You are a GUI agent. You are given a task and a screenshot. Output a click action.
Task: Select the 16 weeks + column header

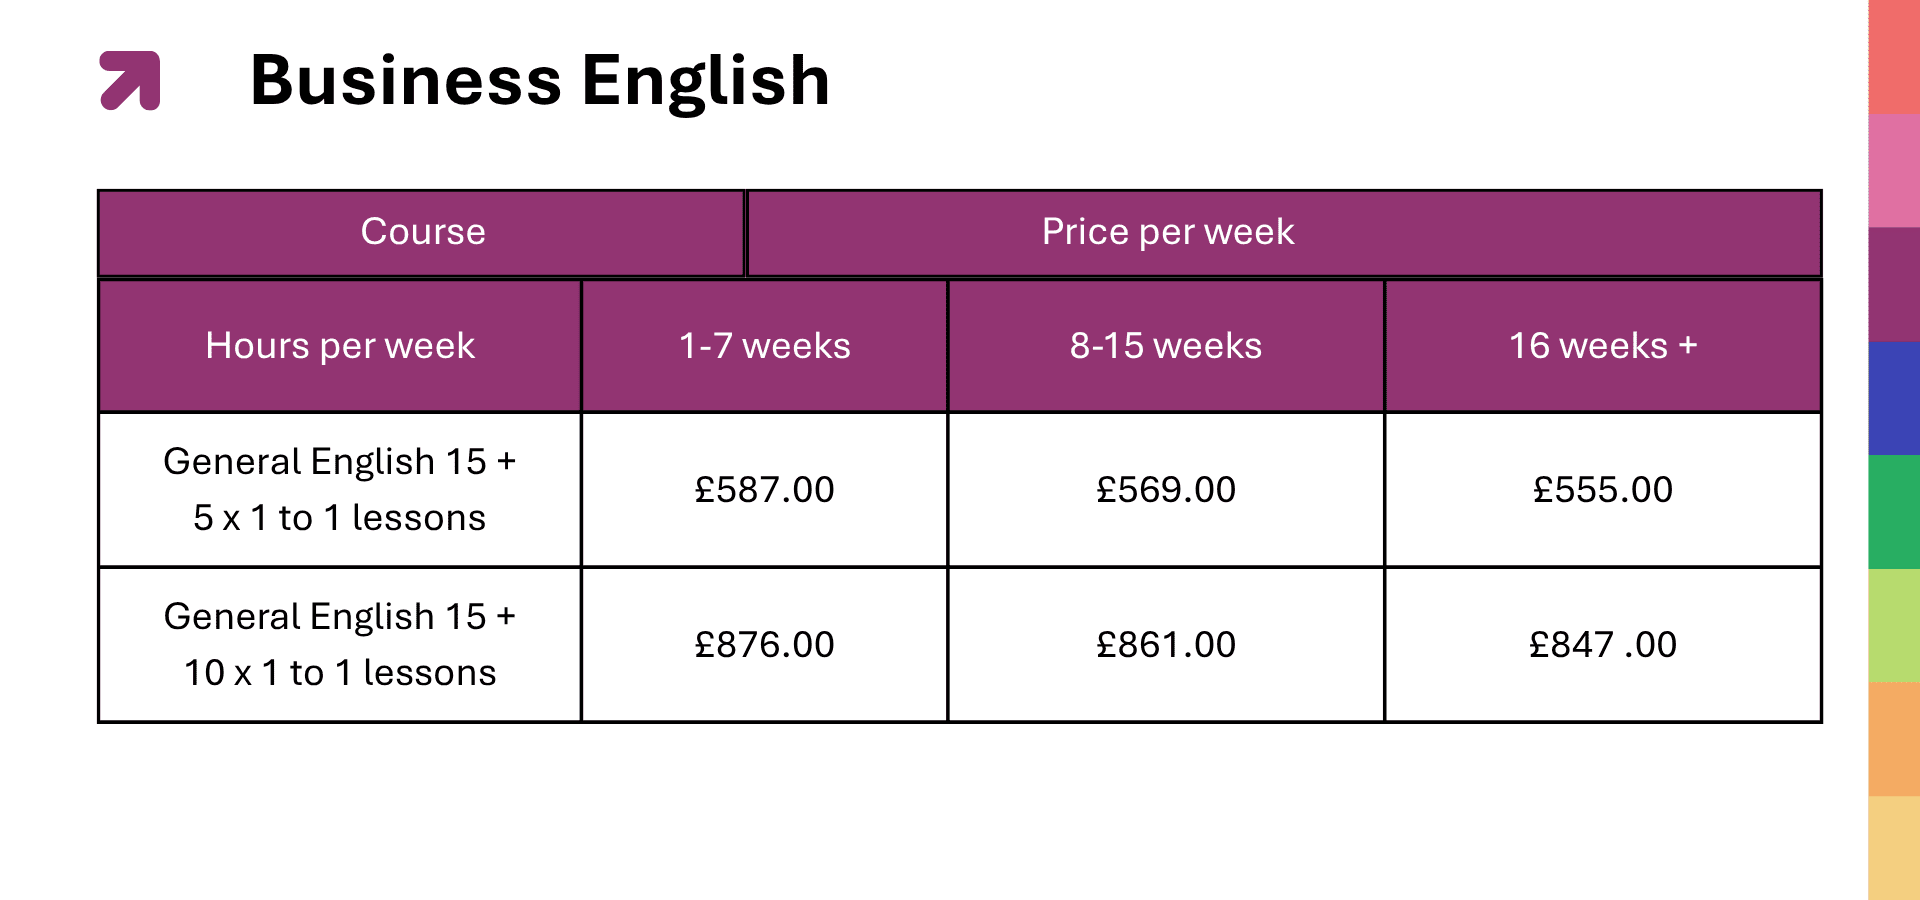[1603, 346]
